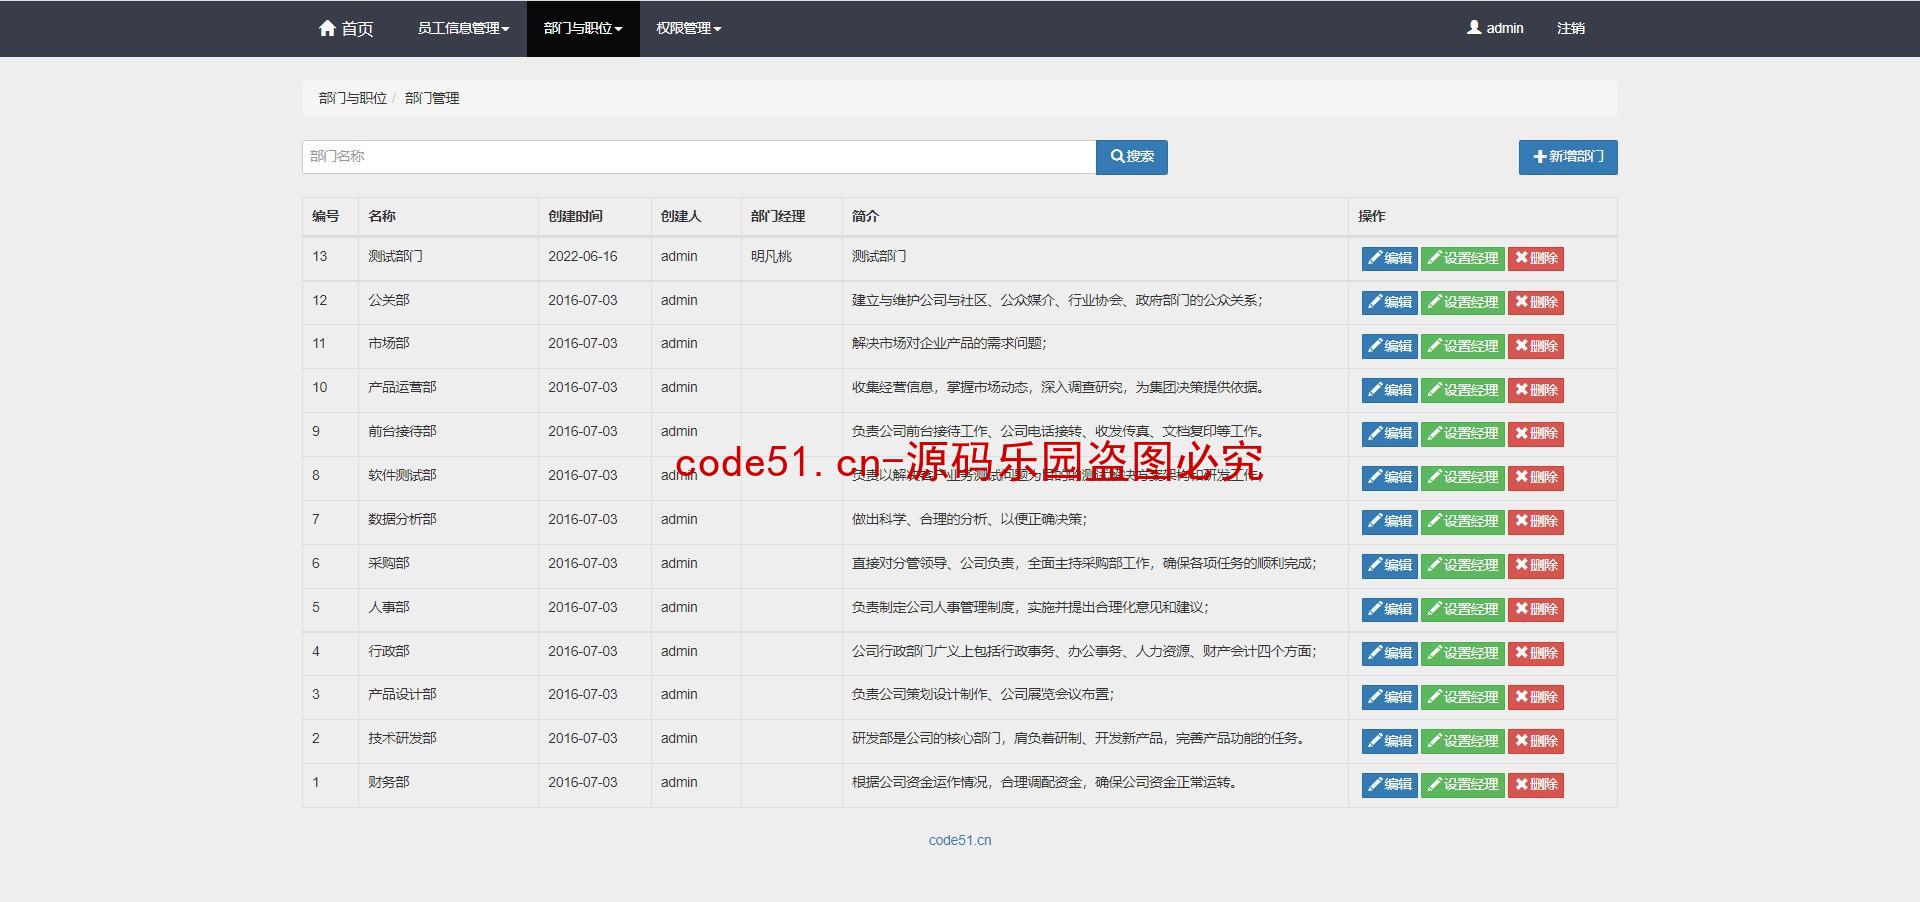Delete the 前台接待部 department
1920x902 pixels.
(x=1536, y=433)
